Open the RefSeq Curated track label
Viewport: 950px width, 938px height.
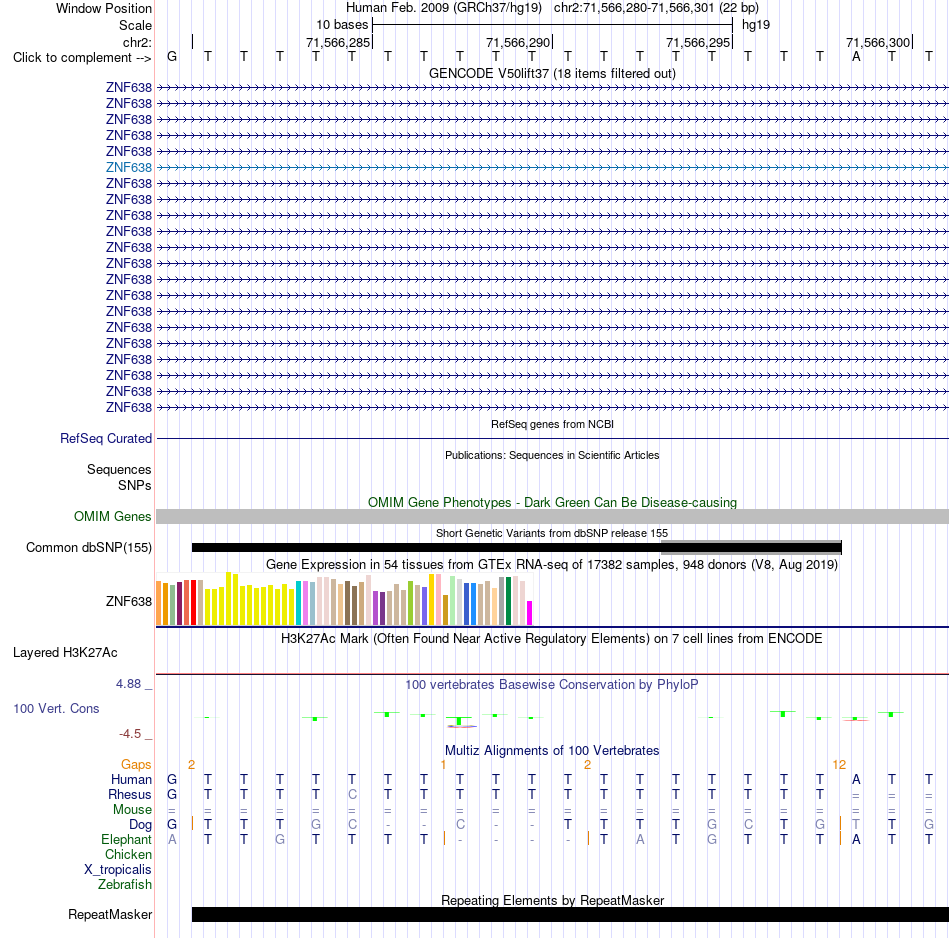105,438
